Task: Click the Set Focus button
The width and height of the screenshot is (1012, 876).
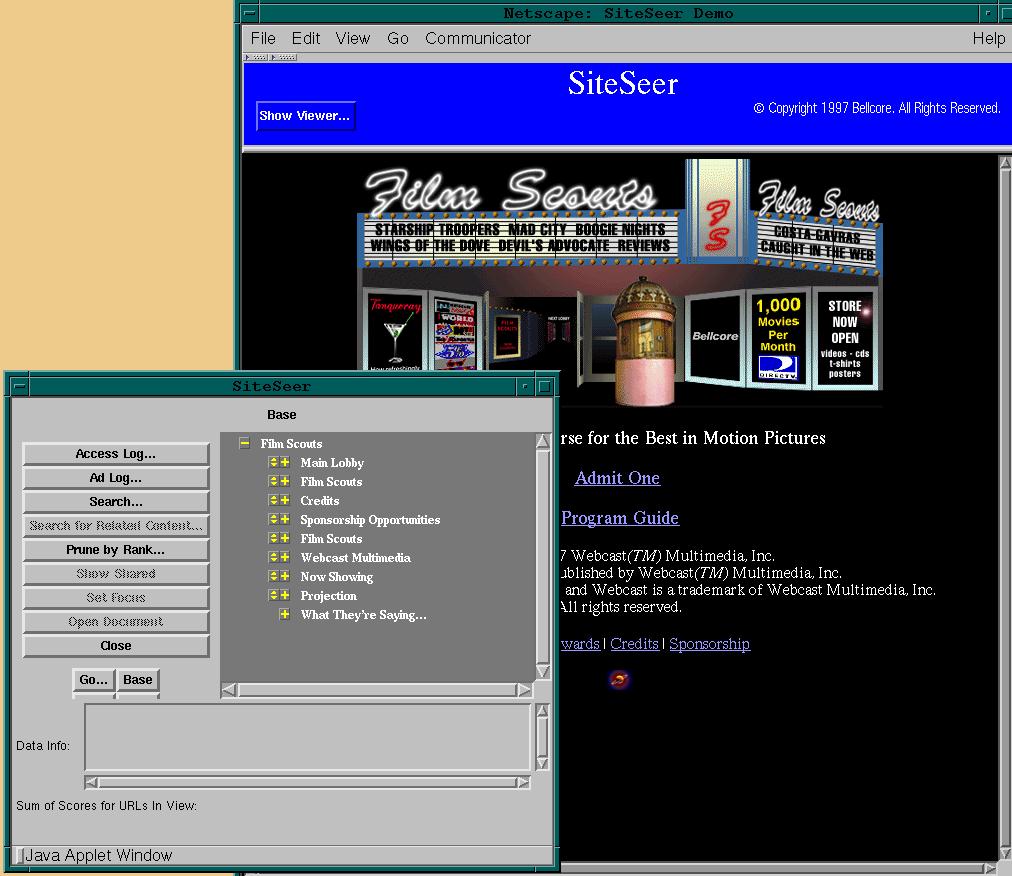Action: point(116,598)
